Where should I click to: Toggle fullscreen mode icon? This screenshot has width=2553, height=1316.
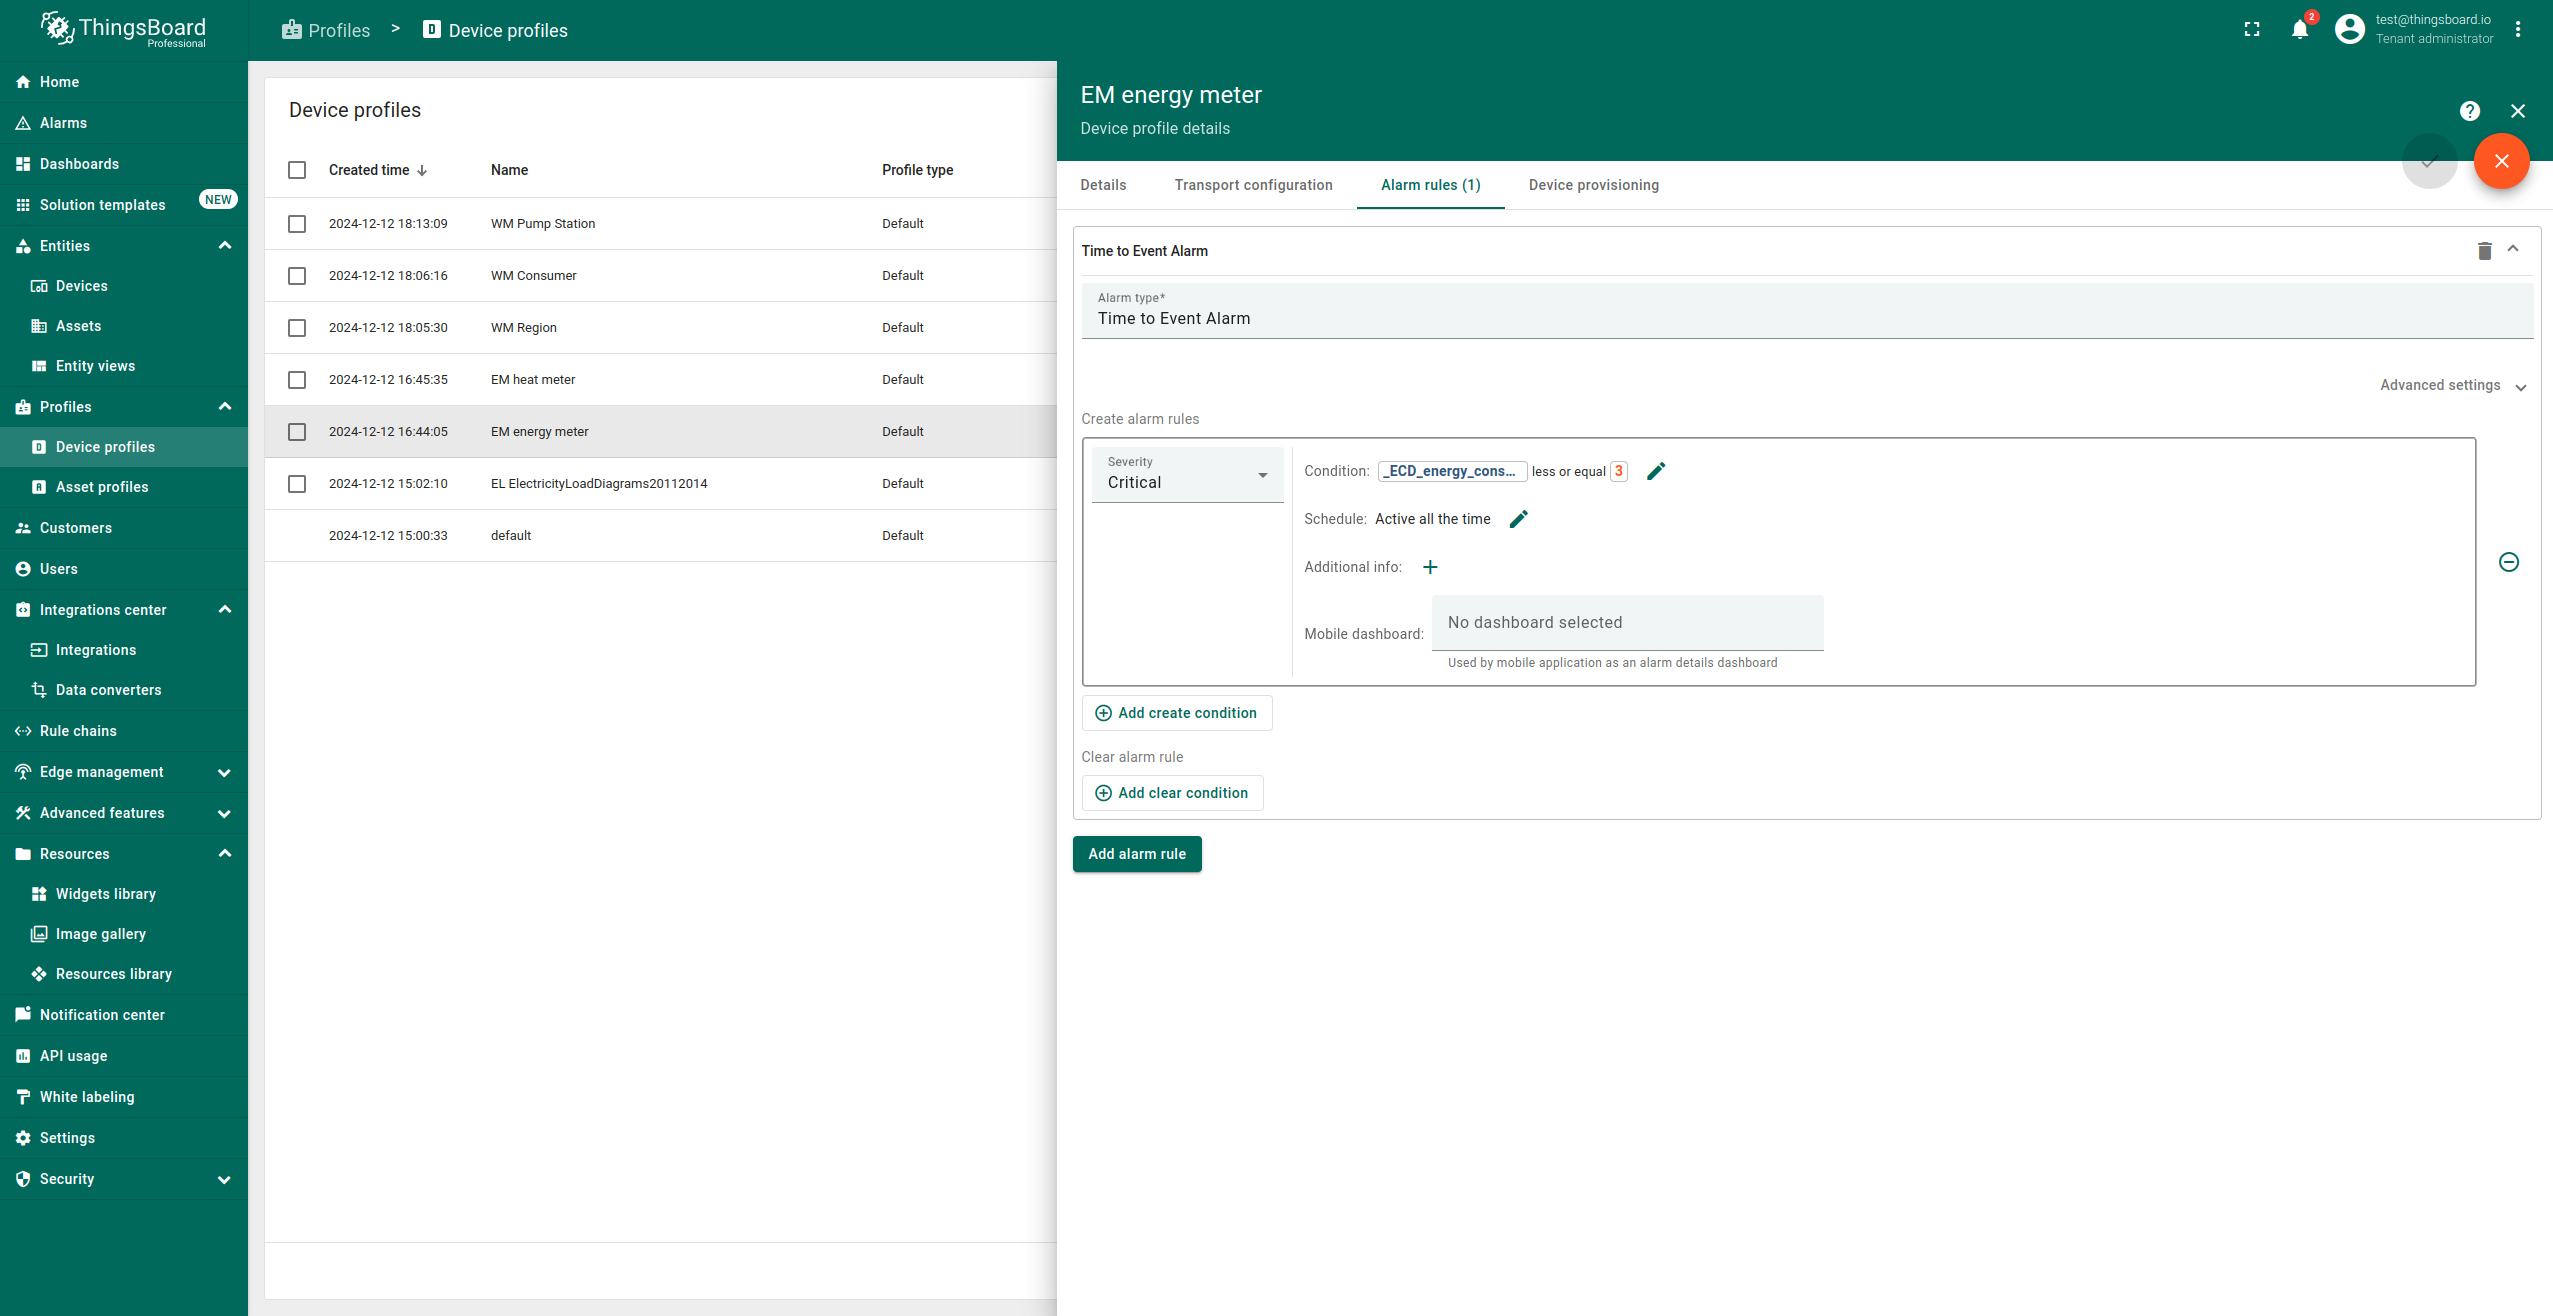tap(2252, 30)
